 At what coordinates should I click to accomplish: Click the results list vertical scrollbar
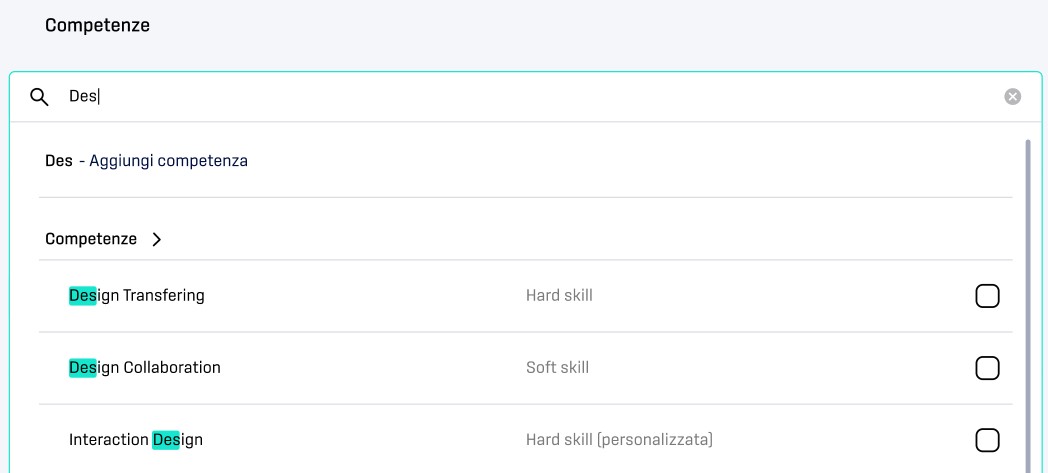point(1028,304)
